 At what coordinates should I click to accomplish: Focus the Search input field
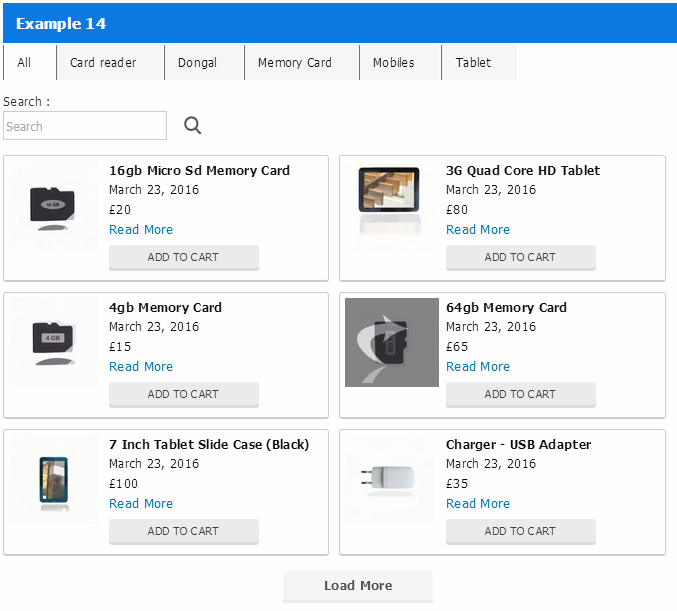(85, 126)
